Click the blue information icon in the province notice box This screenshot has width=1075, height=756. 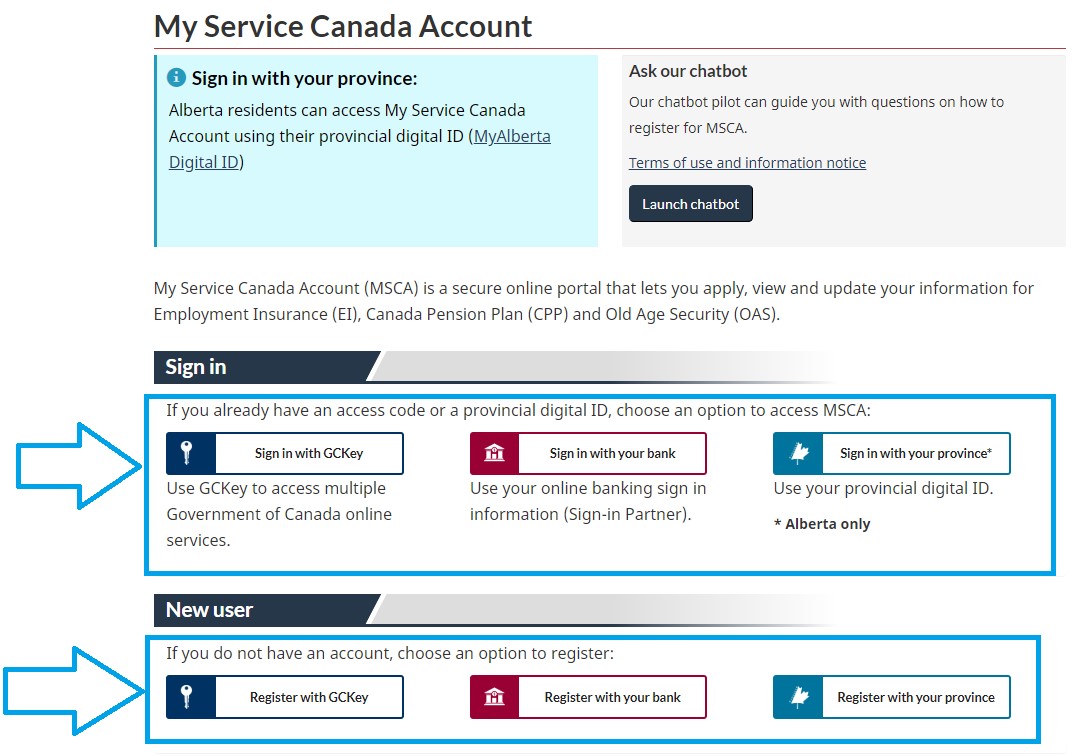coord(179,77)
